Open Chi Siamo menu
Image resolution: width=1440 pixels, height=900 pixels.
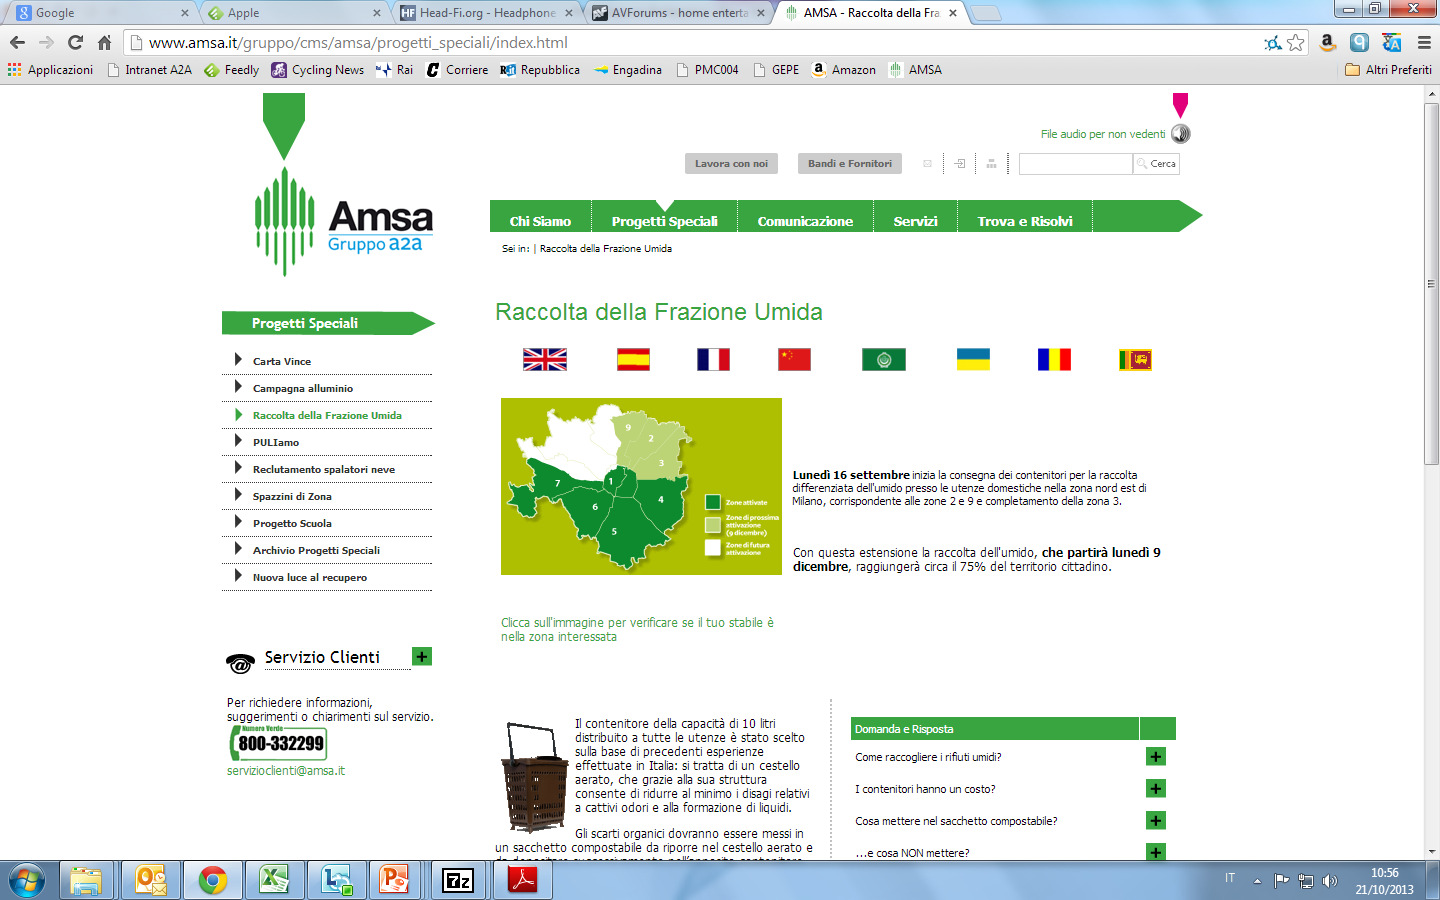tap(540, 221)
